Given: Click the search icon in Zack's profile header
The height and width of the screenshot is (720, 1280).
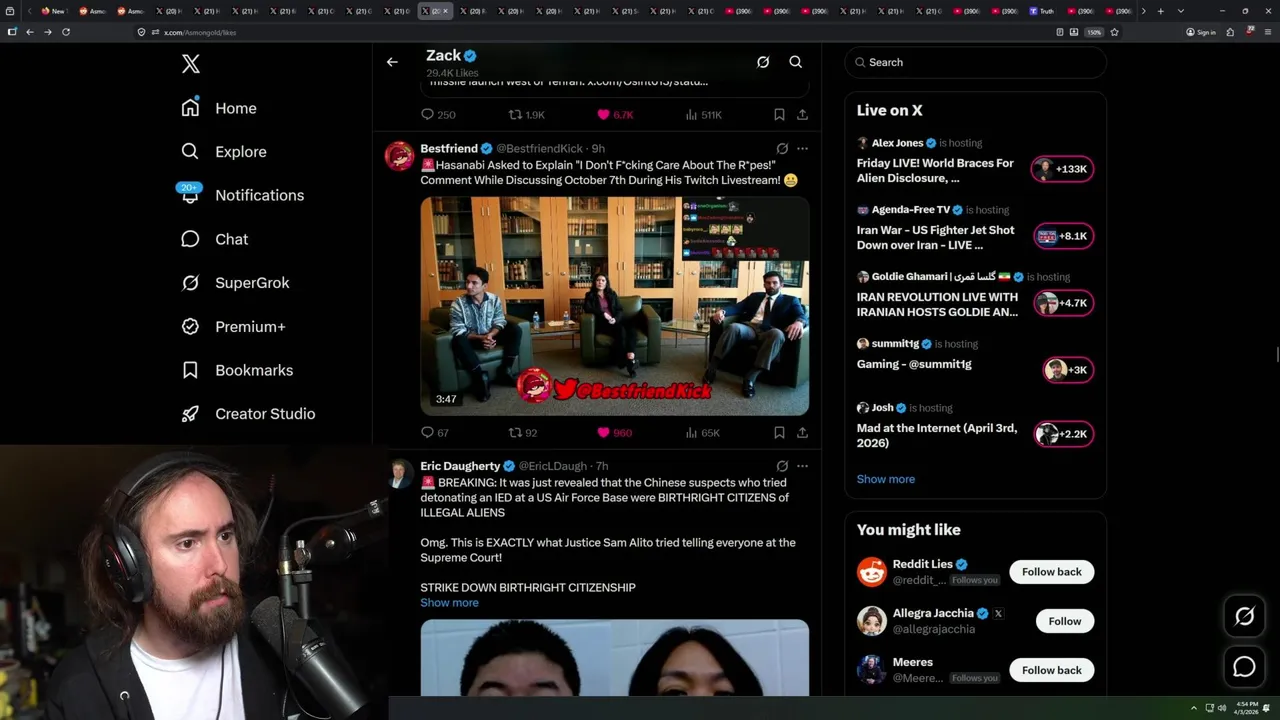Looking at the screenshot, I should click(796, 62).
